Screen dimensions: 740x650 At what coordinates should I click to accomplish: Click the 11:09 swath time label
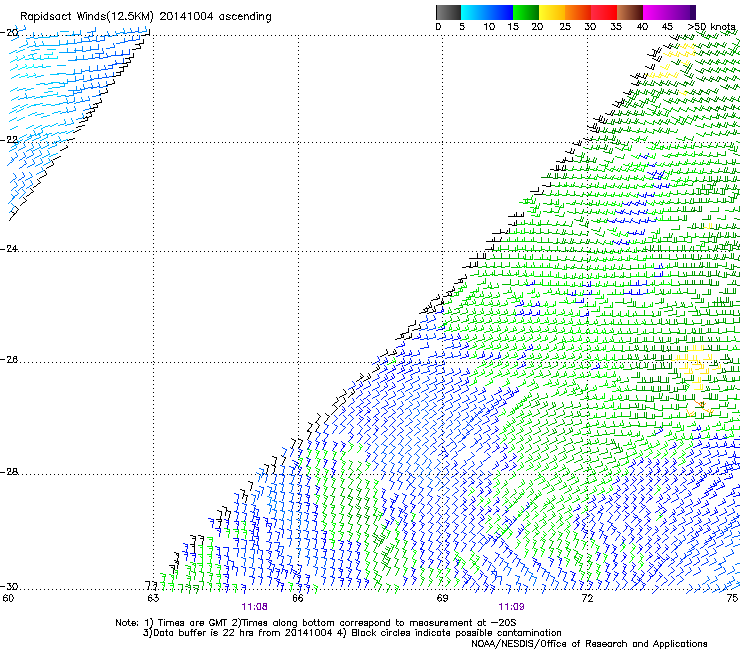point(511,607)
